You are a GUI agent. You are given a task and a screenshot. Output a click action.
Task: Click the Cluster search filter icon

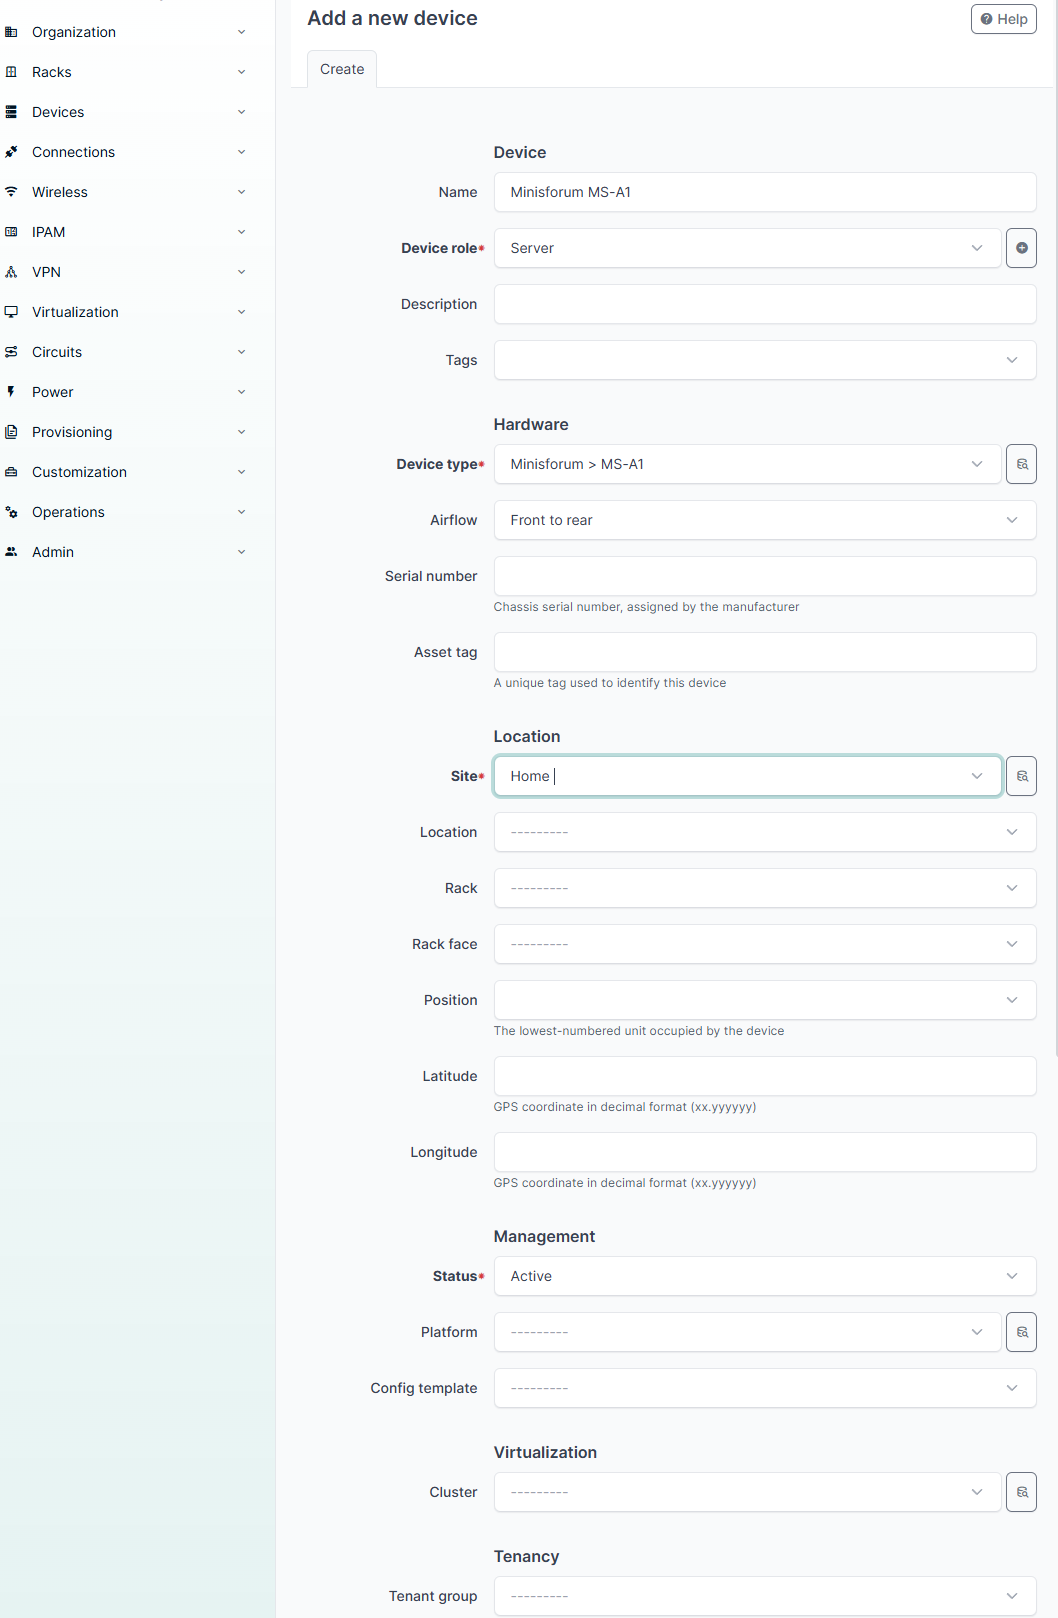[1021, 1492]
